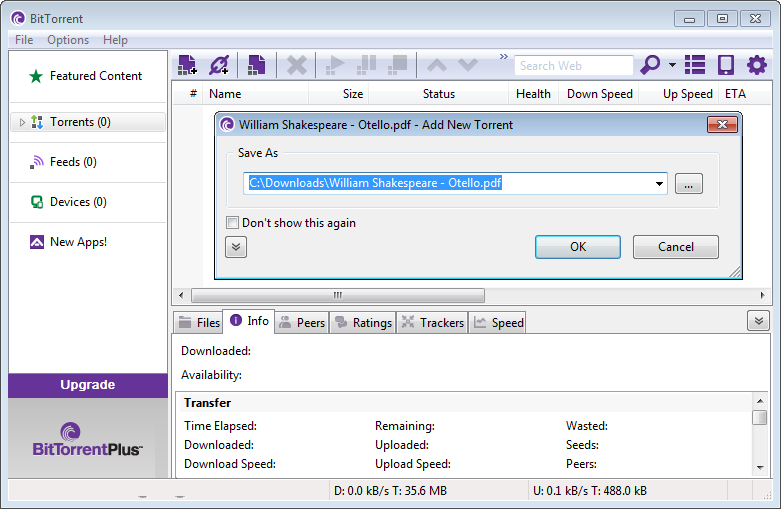
Task: Click the Feeds RSS icon
Action: 37,162
